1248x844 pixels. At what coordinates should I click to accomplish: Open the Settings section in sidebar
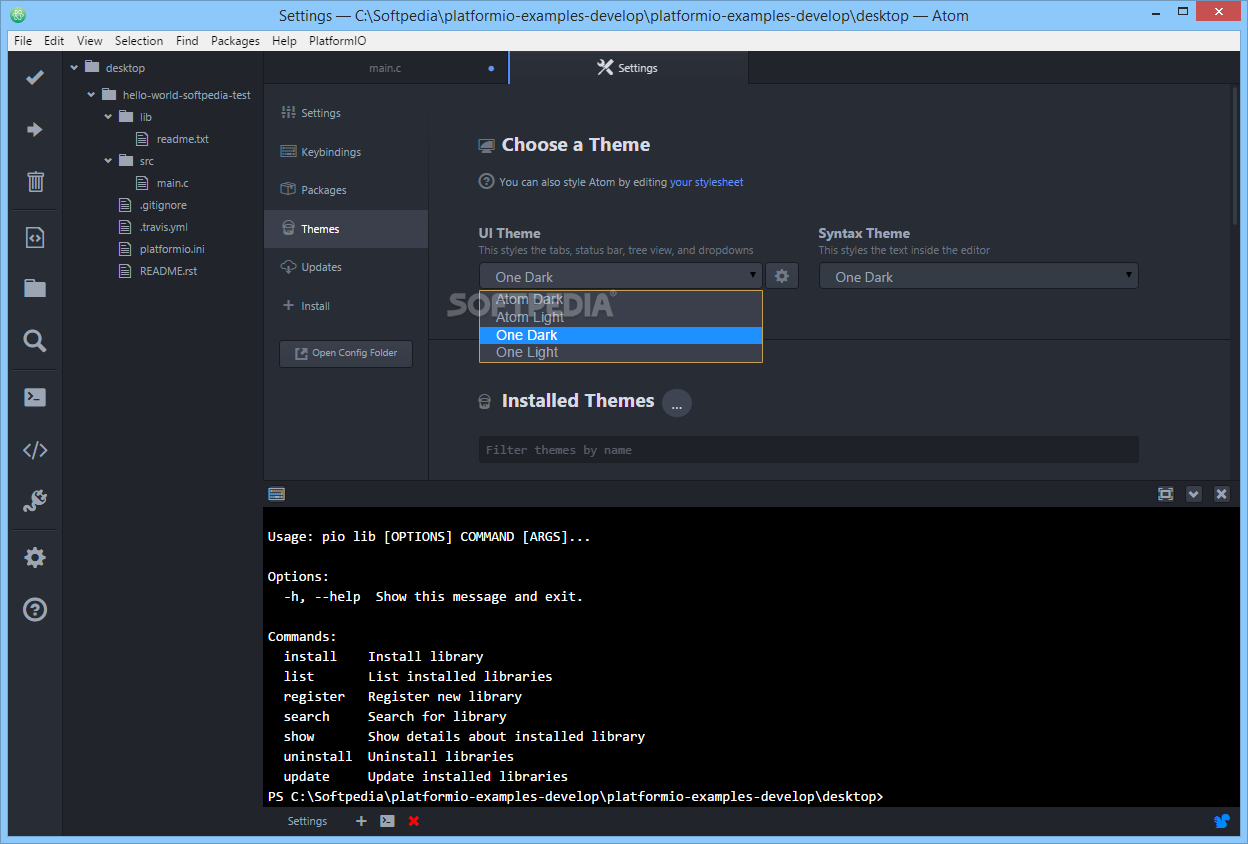[x=346, y=113]
